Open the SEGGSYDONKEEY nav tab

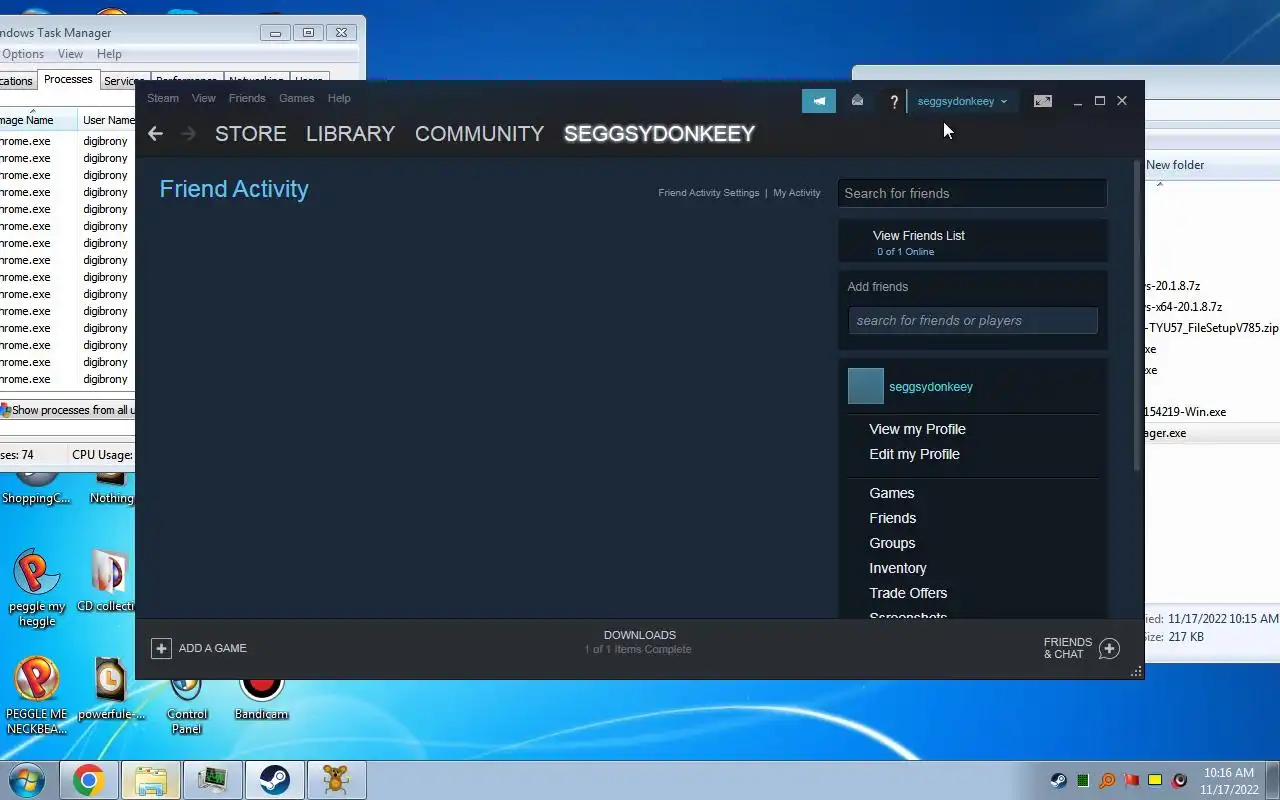659,134
